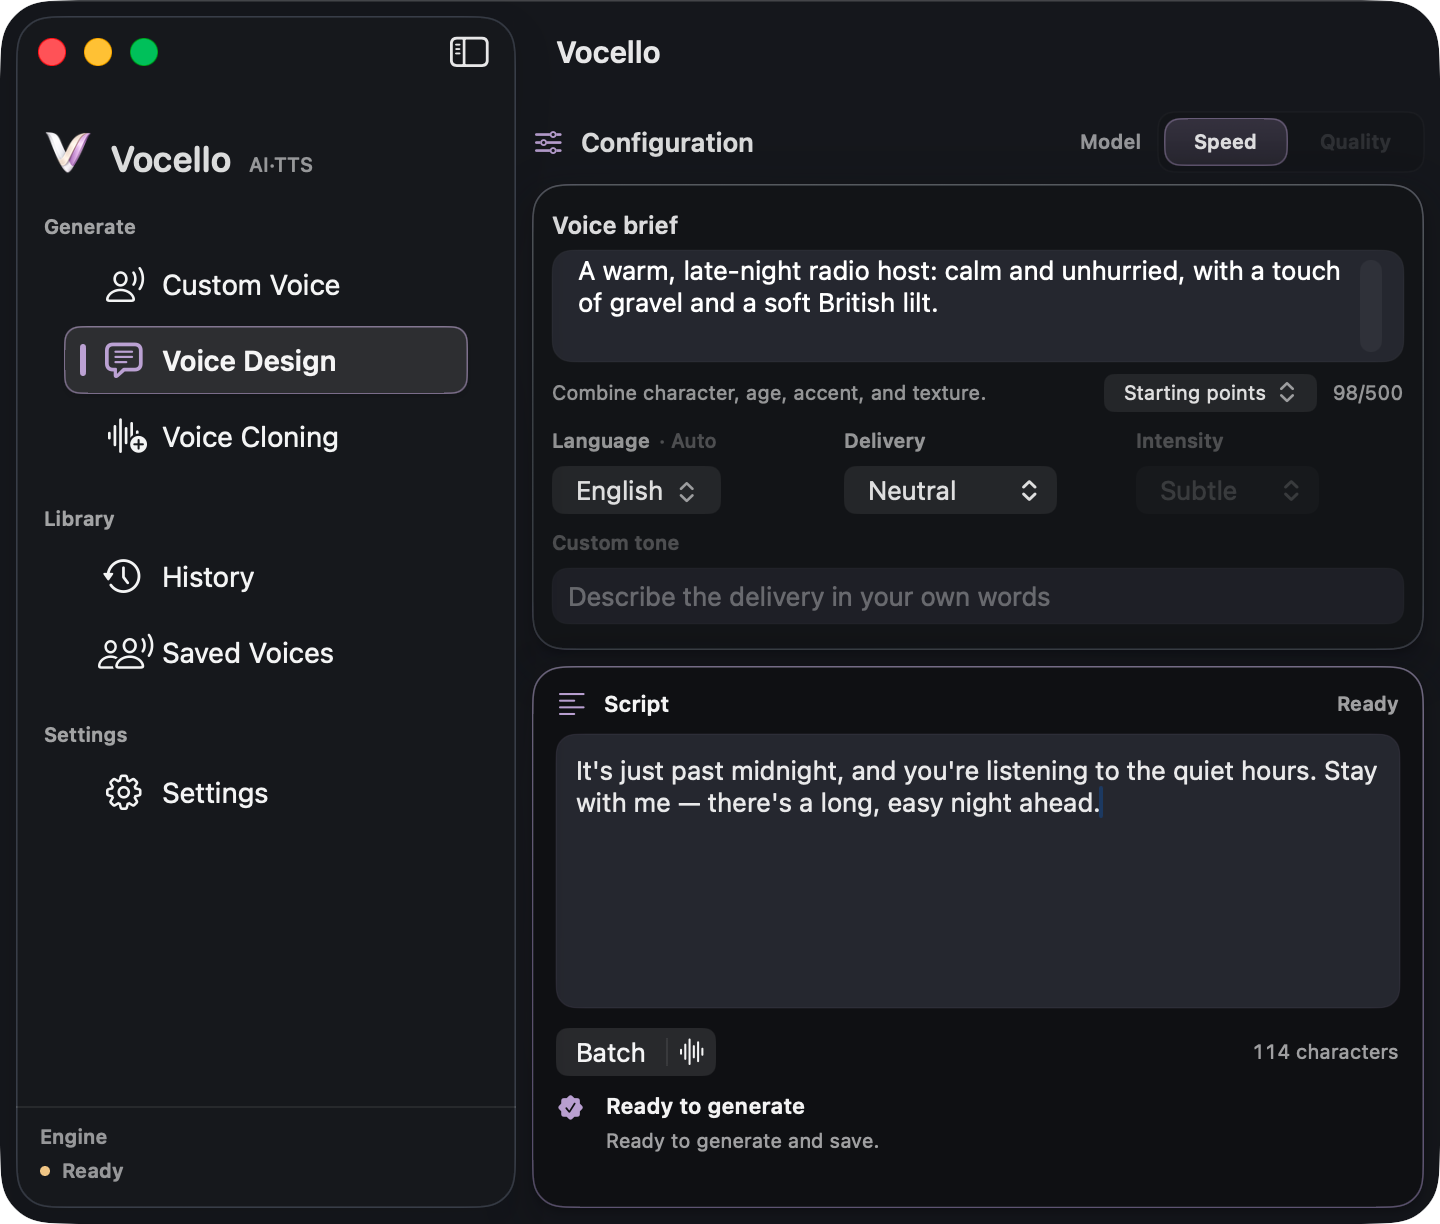Open Settings from the sidebar
Image resolution: width=1440 pixels, height=1224 pixels.
click(266, 793)
